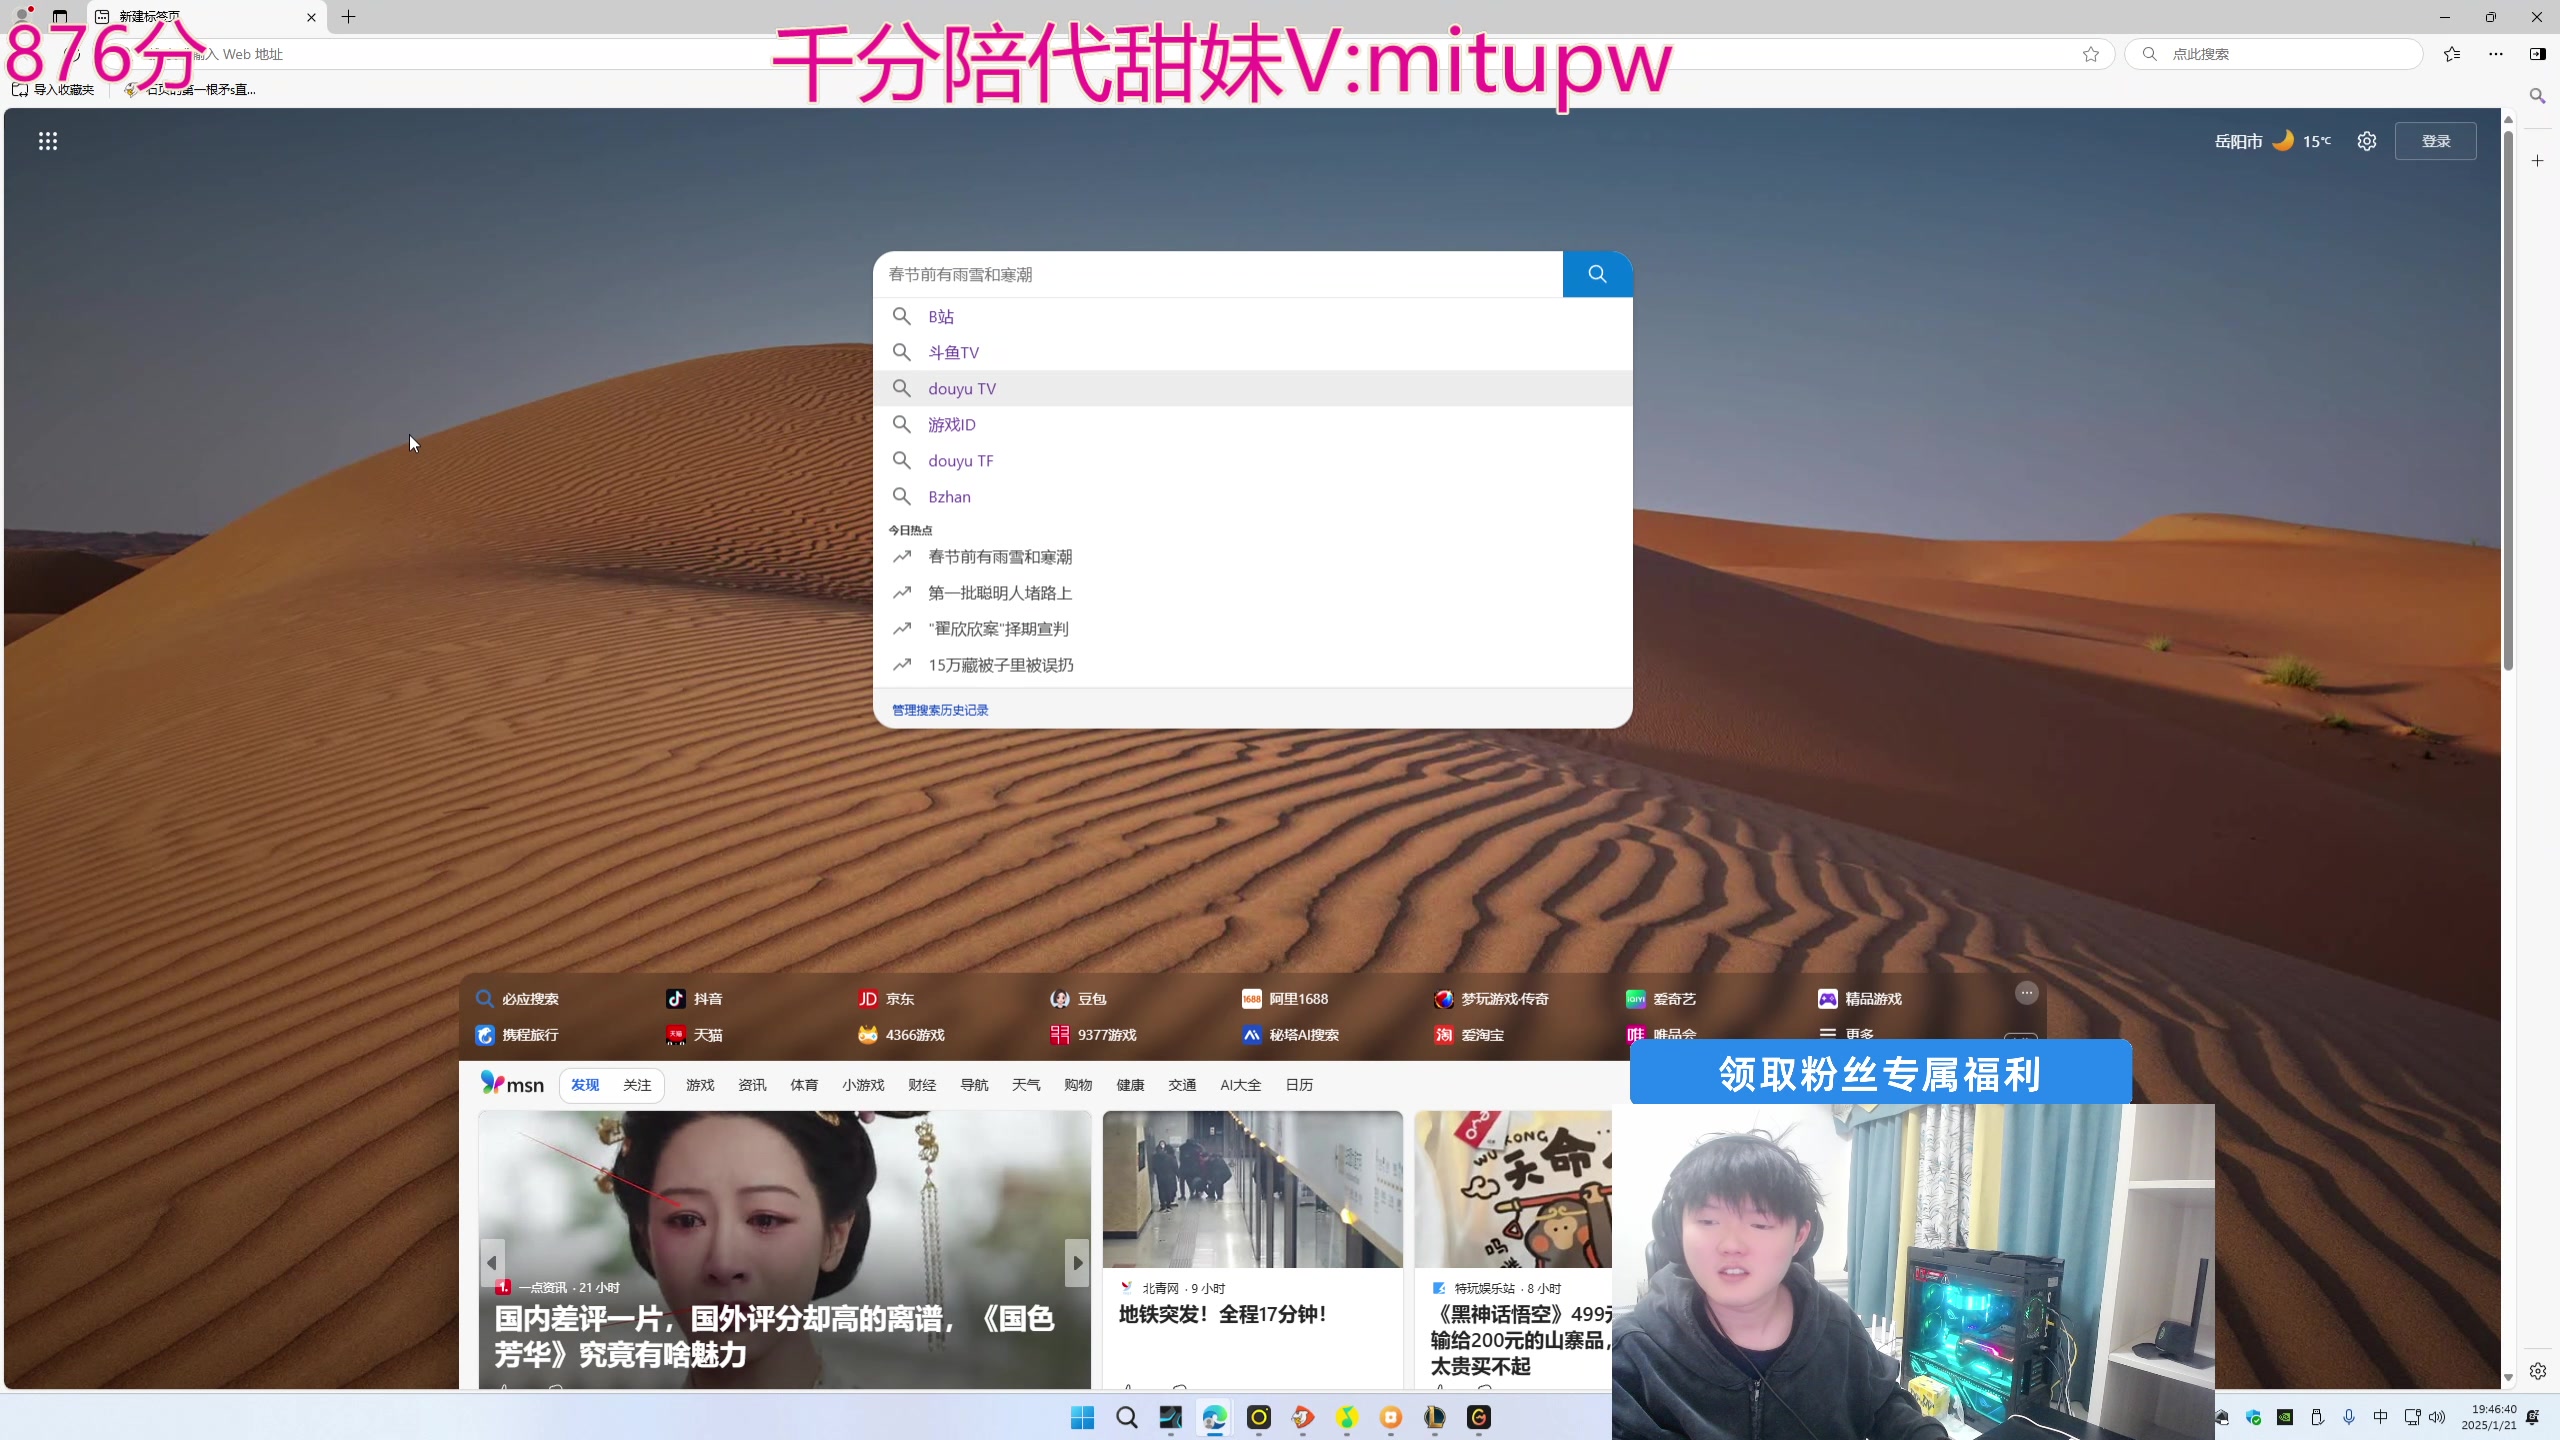Viewport: 2560px width, 1440px height.
Task: Open a new browser tab
Action: 349,17
